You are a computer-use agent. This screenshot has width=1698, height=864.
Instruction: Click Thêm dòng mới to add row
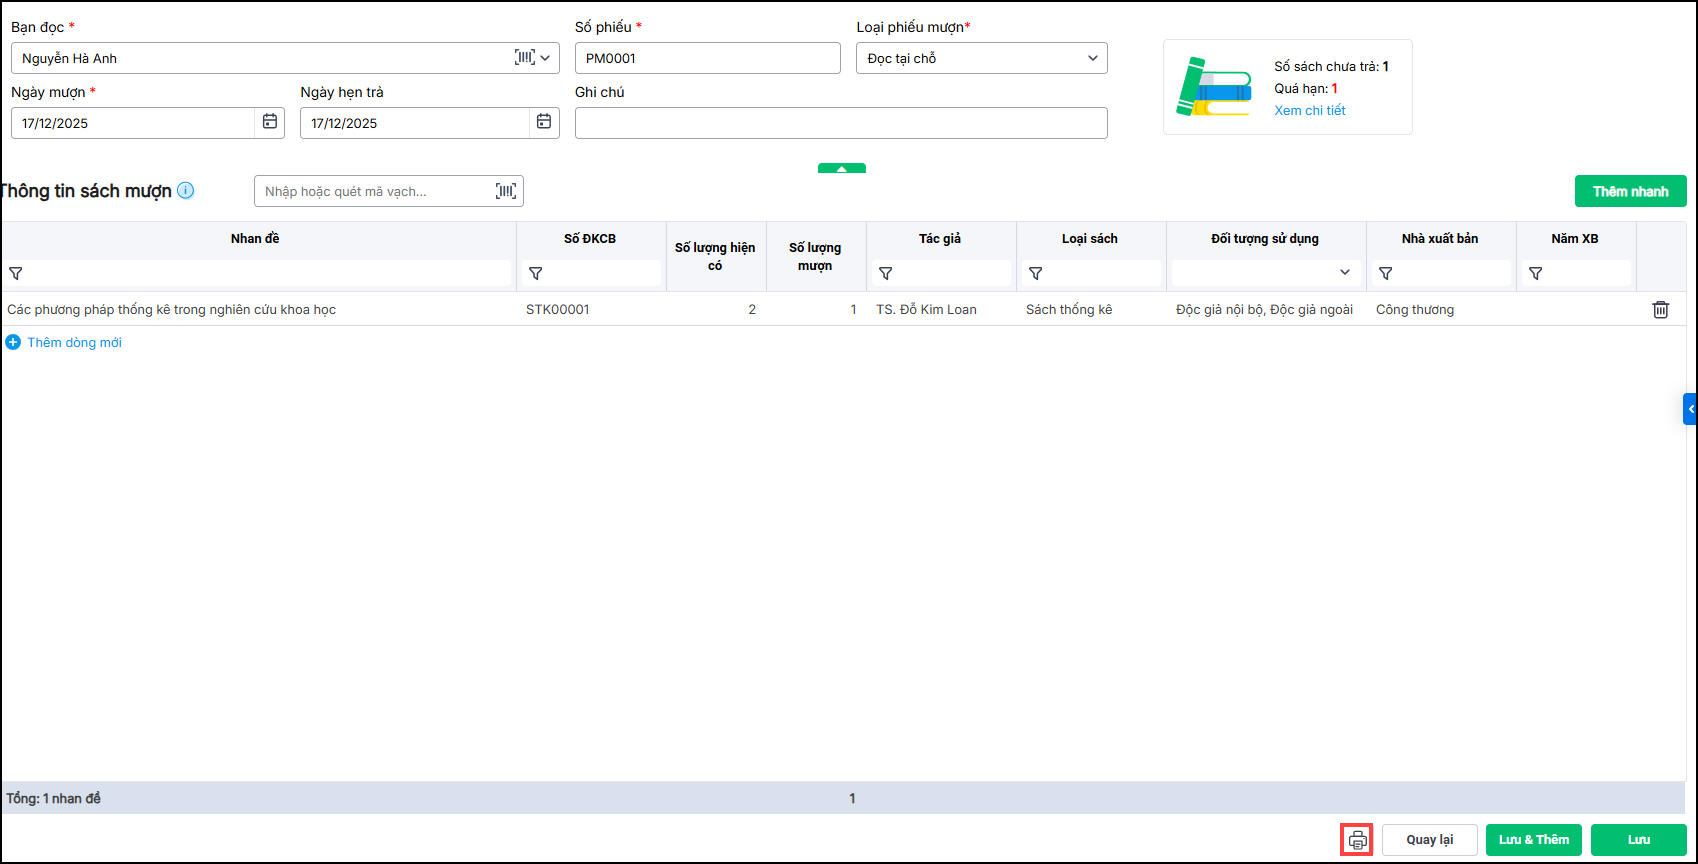(x=74, y=342)
